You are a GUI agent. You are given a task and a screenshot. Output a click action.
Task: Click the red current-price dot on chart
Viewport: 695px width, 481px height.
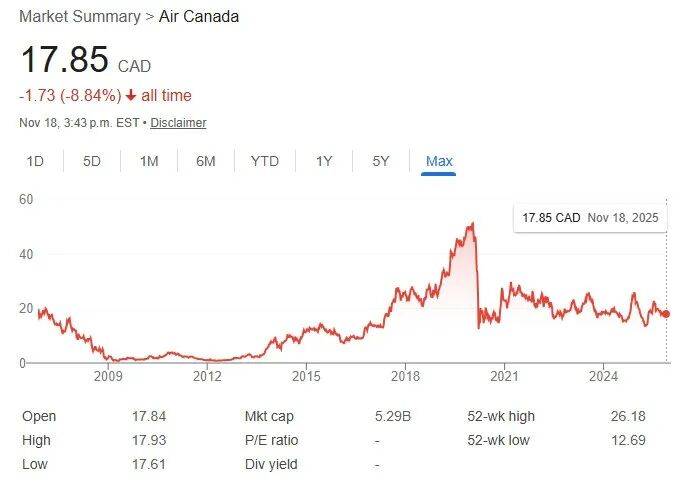667,314
